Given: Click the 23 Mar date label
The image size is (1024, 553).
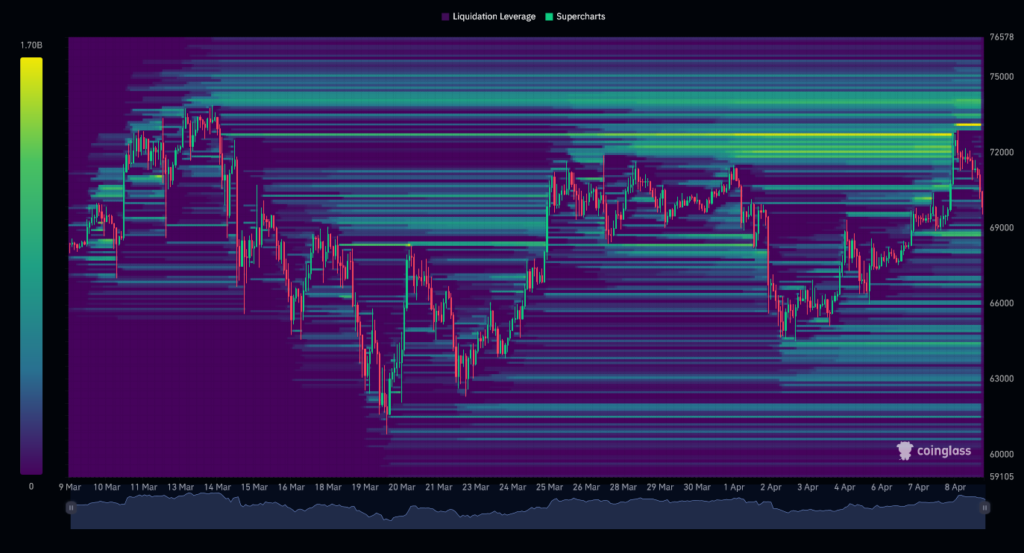Looking at the screenshot, I should [x=475, y=487].
